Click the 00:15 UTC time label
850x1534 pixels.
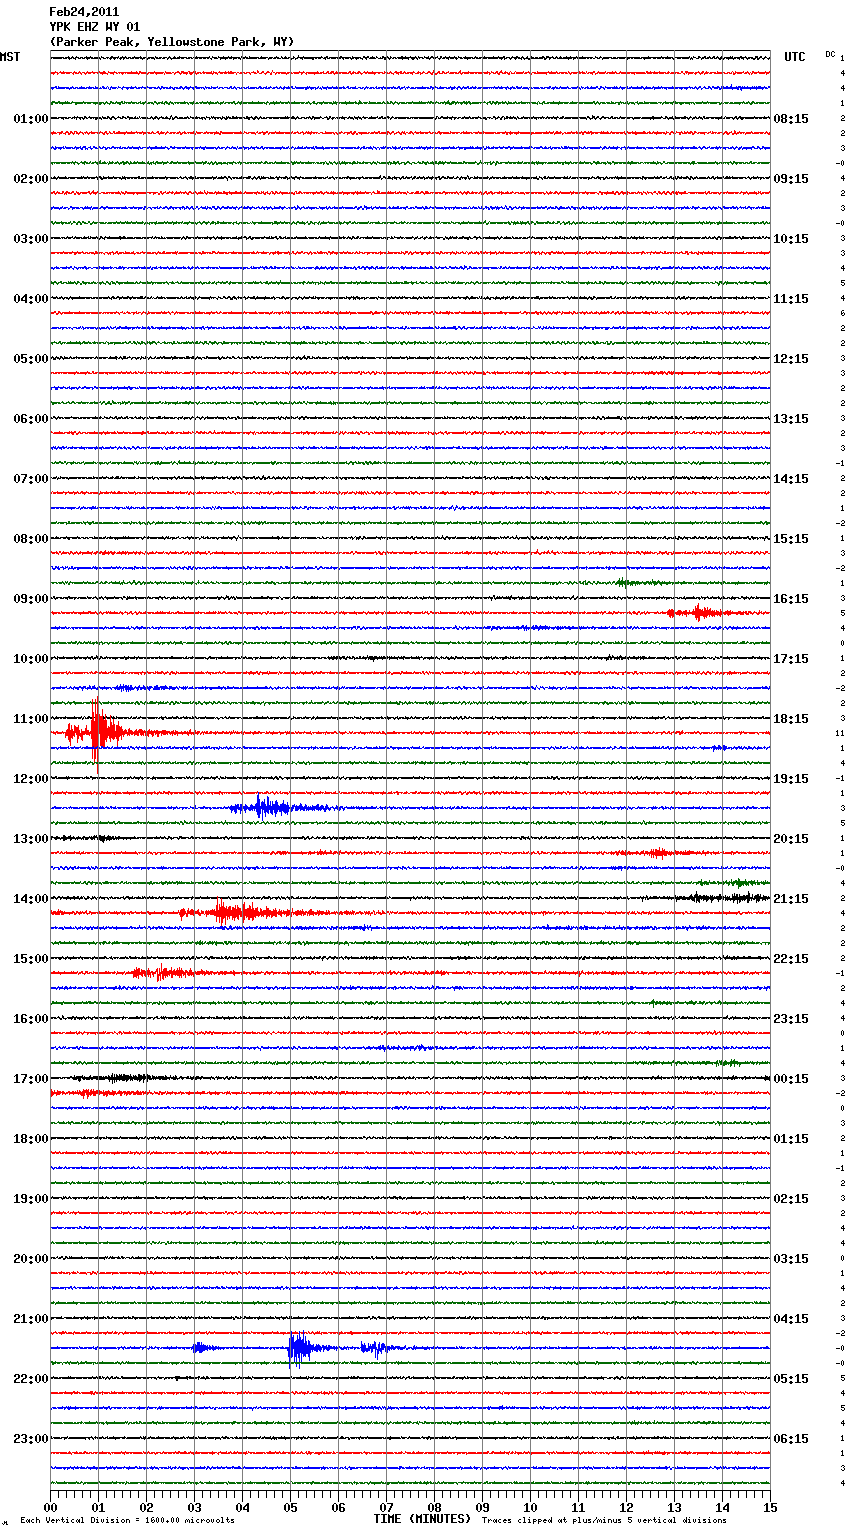pyautogui.click(x=791, y=1079)
